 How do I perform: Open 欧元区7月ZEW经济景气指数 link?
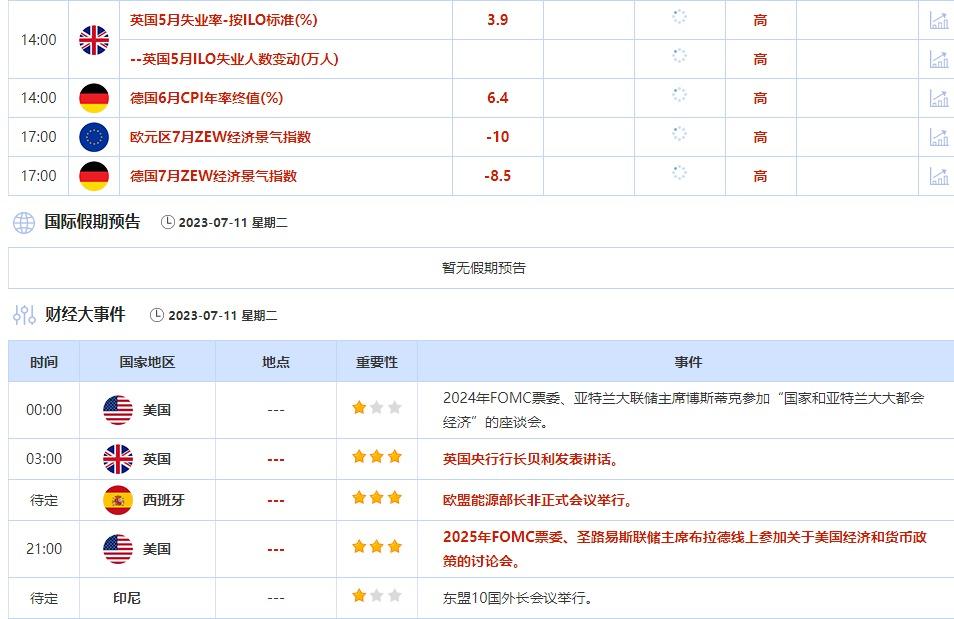(x=220, y=137)
